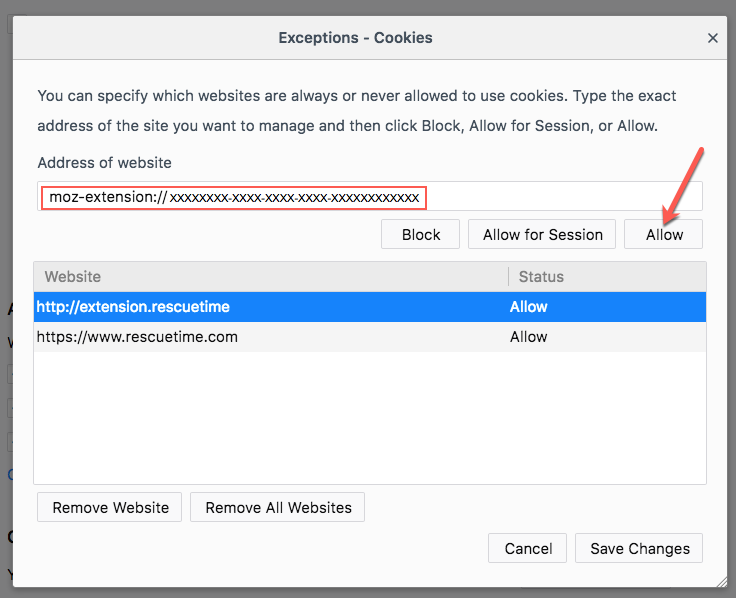Click Save Changes

point(639,548)
